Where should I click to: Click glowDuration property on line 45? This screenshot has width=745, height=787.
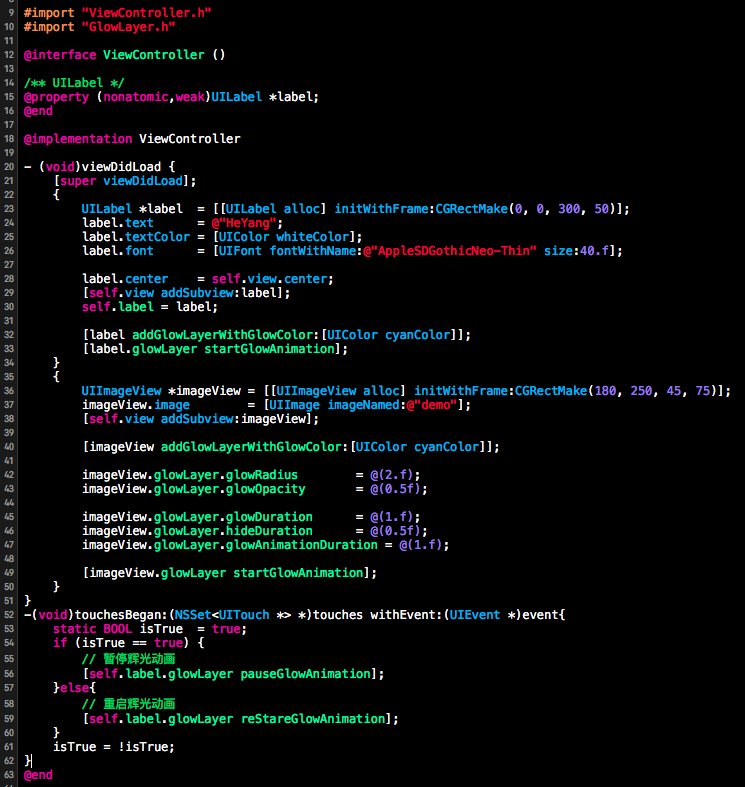pos(269,517)
